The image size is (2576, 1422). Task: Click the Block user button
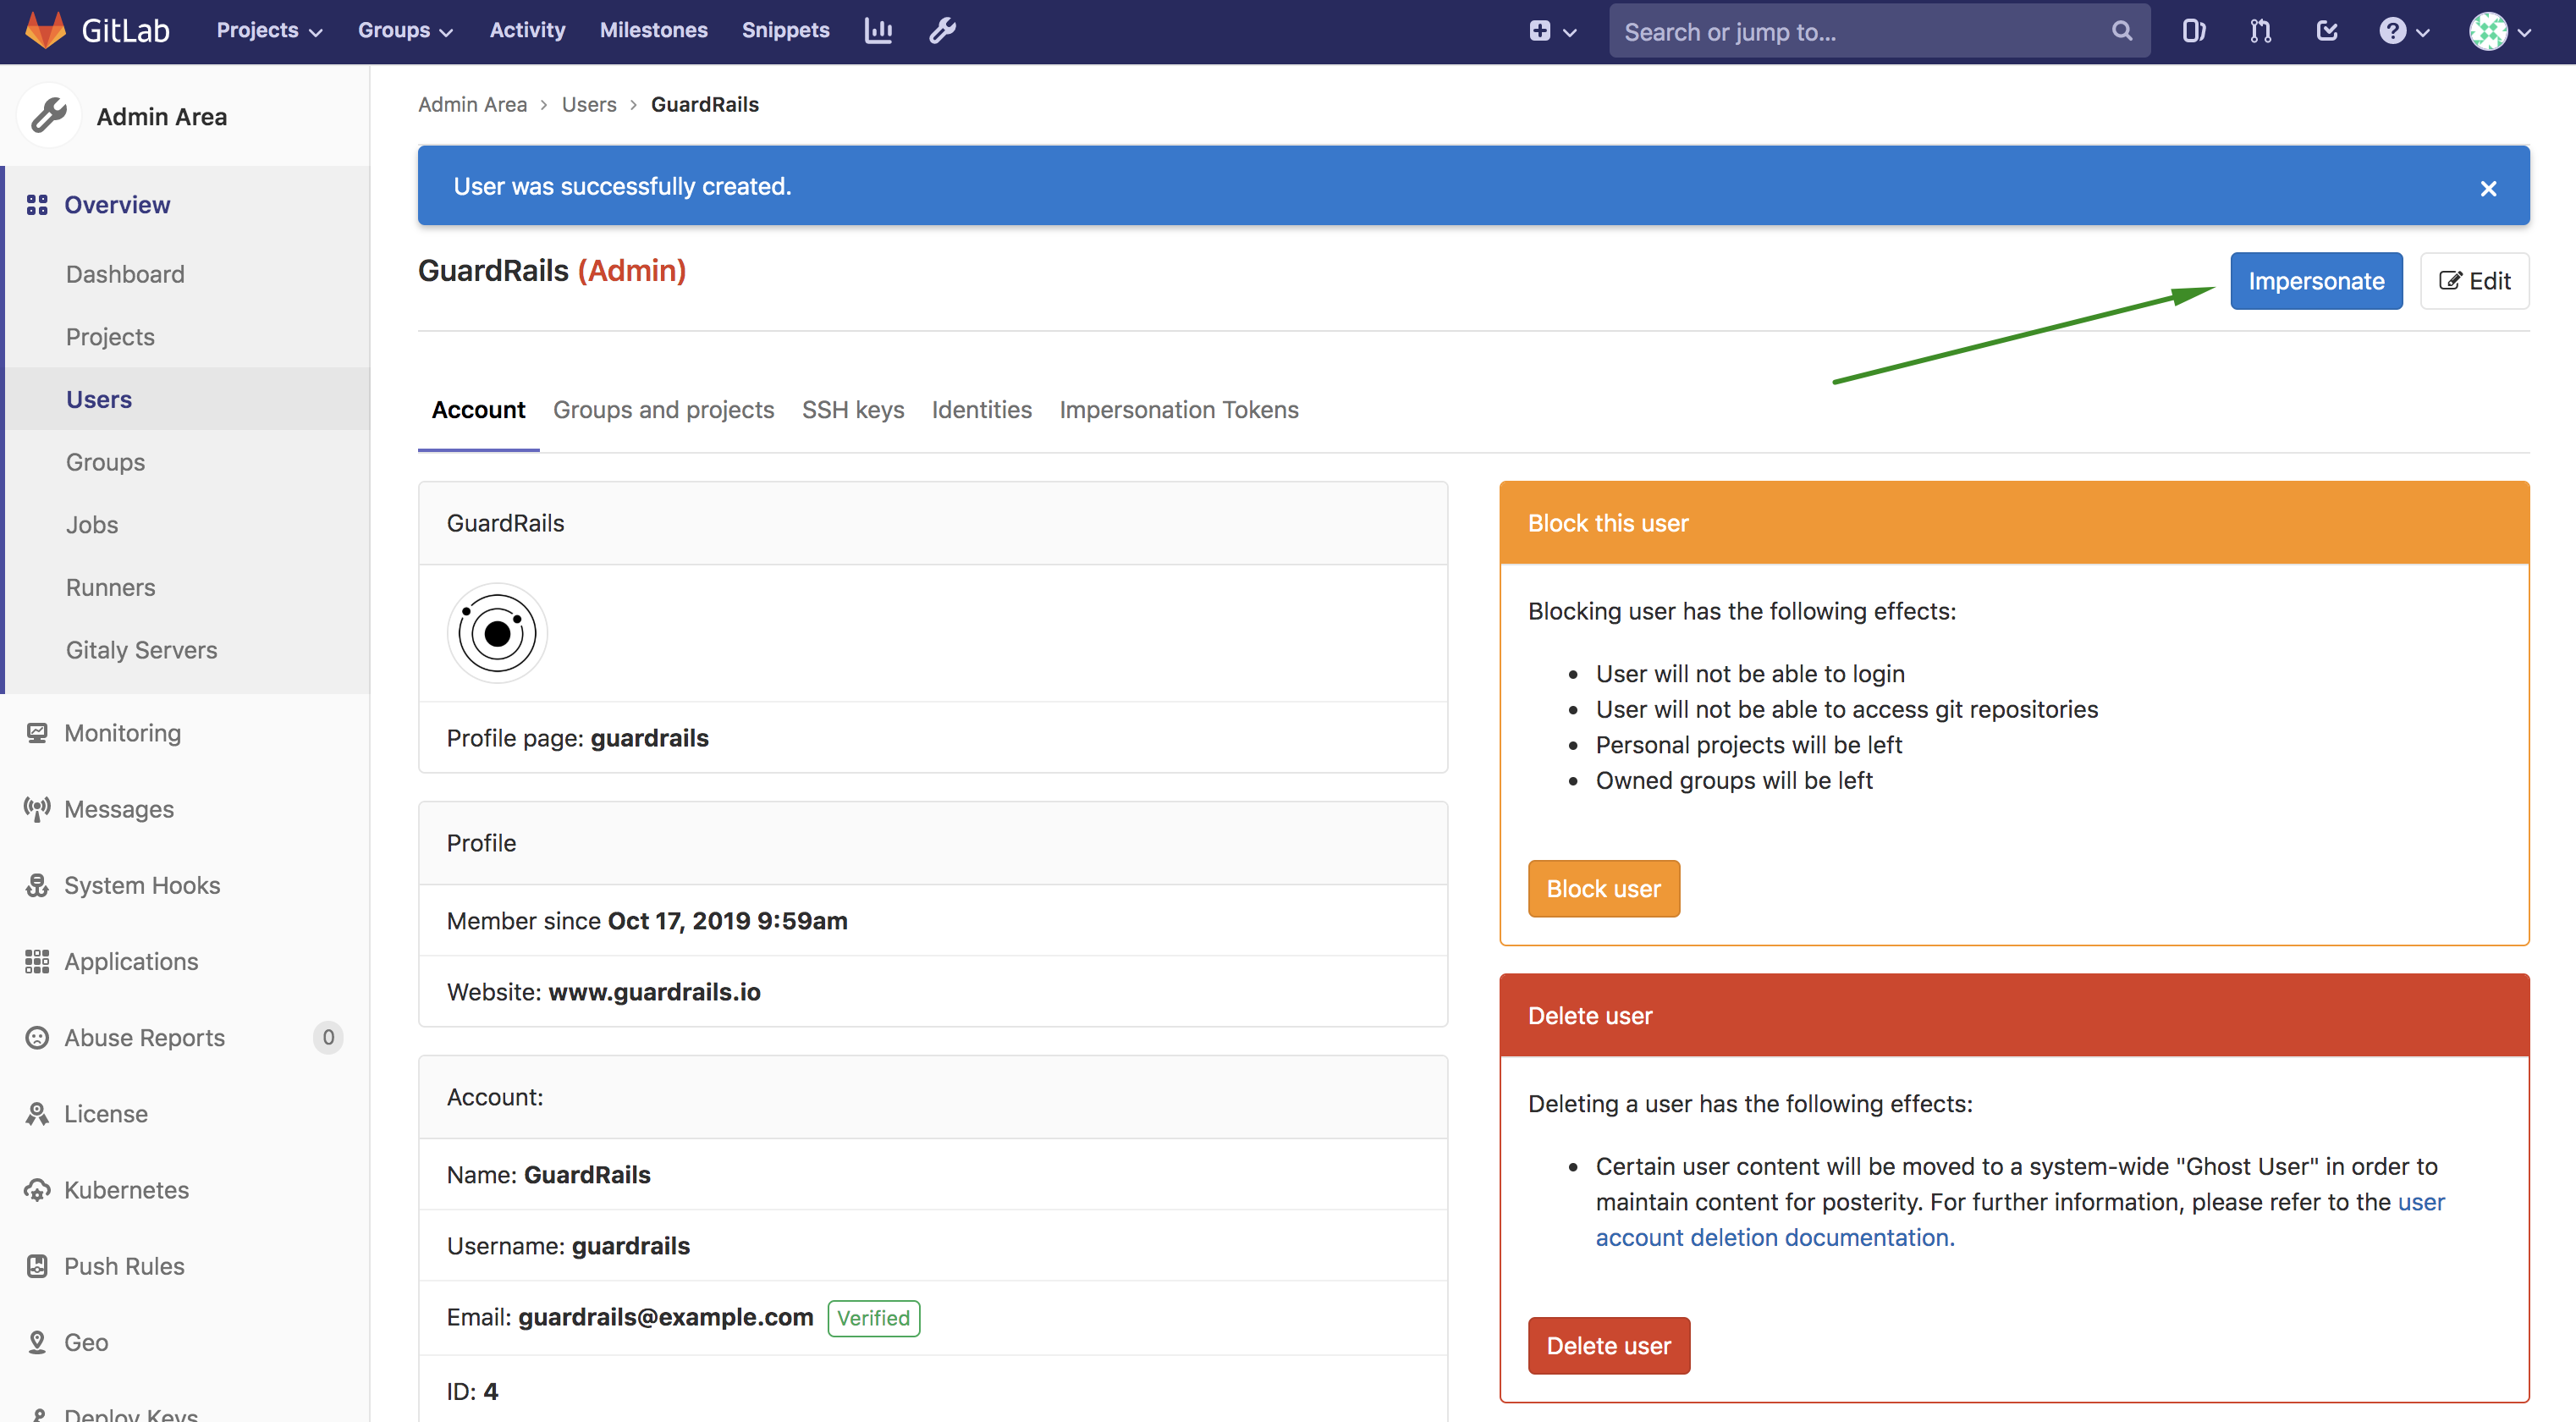1603,888
